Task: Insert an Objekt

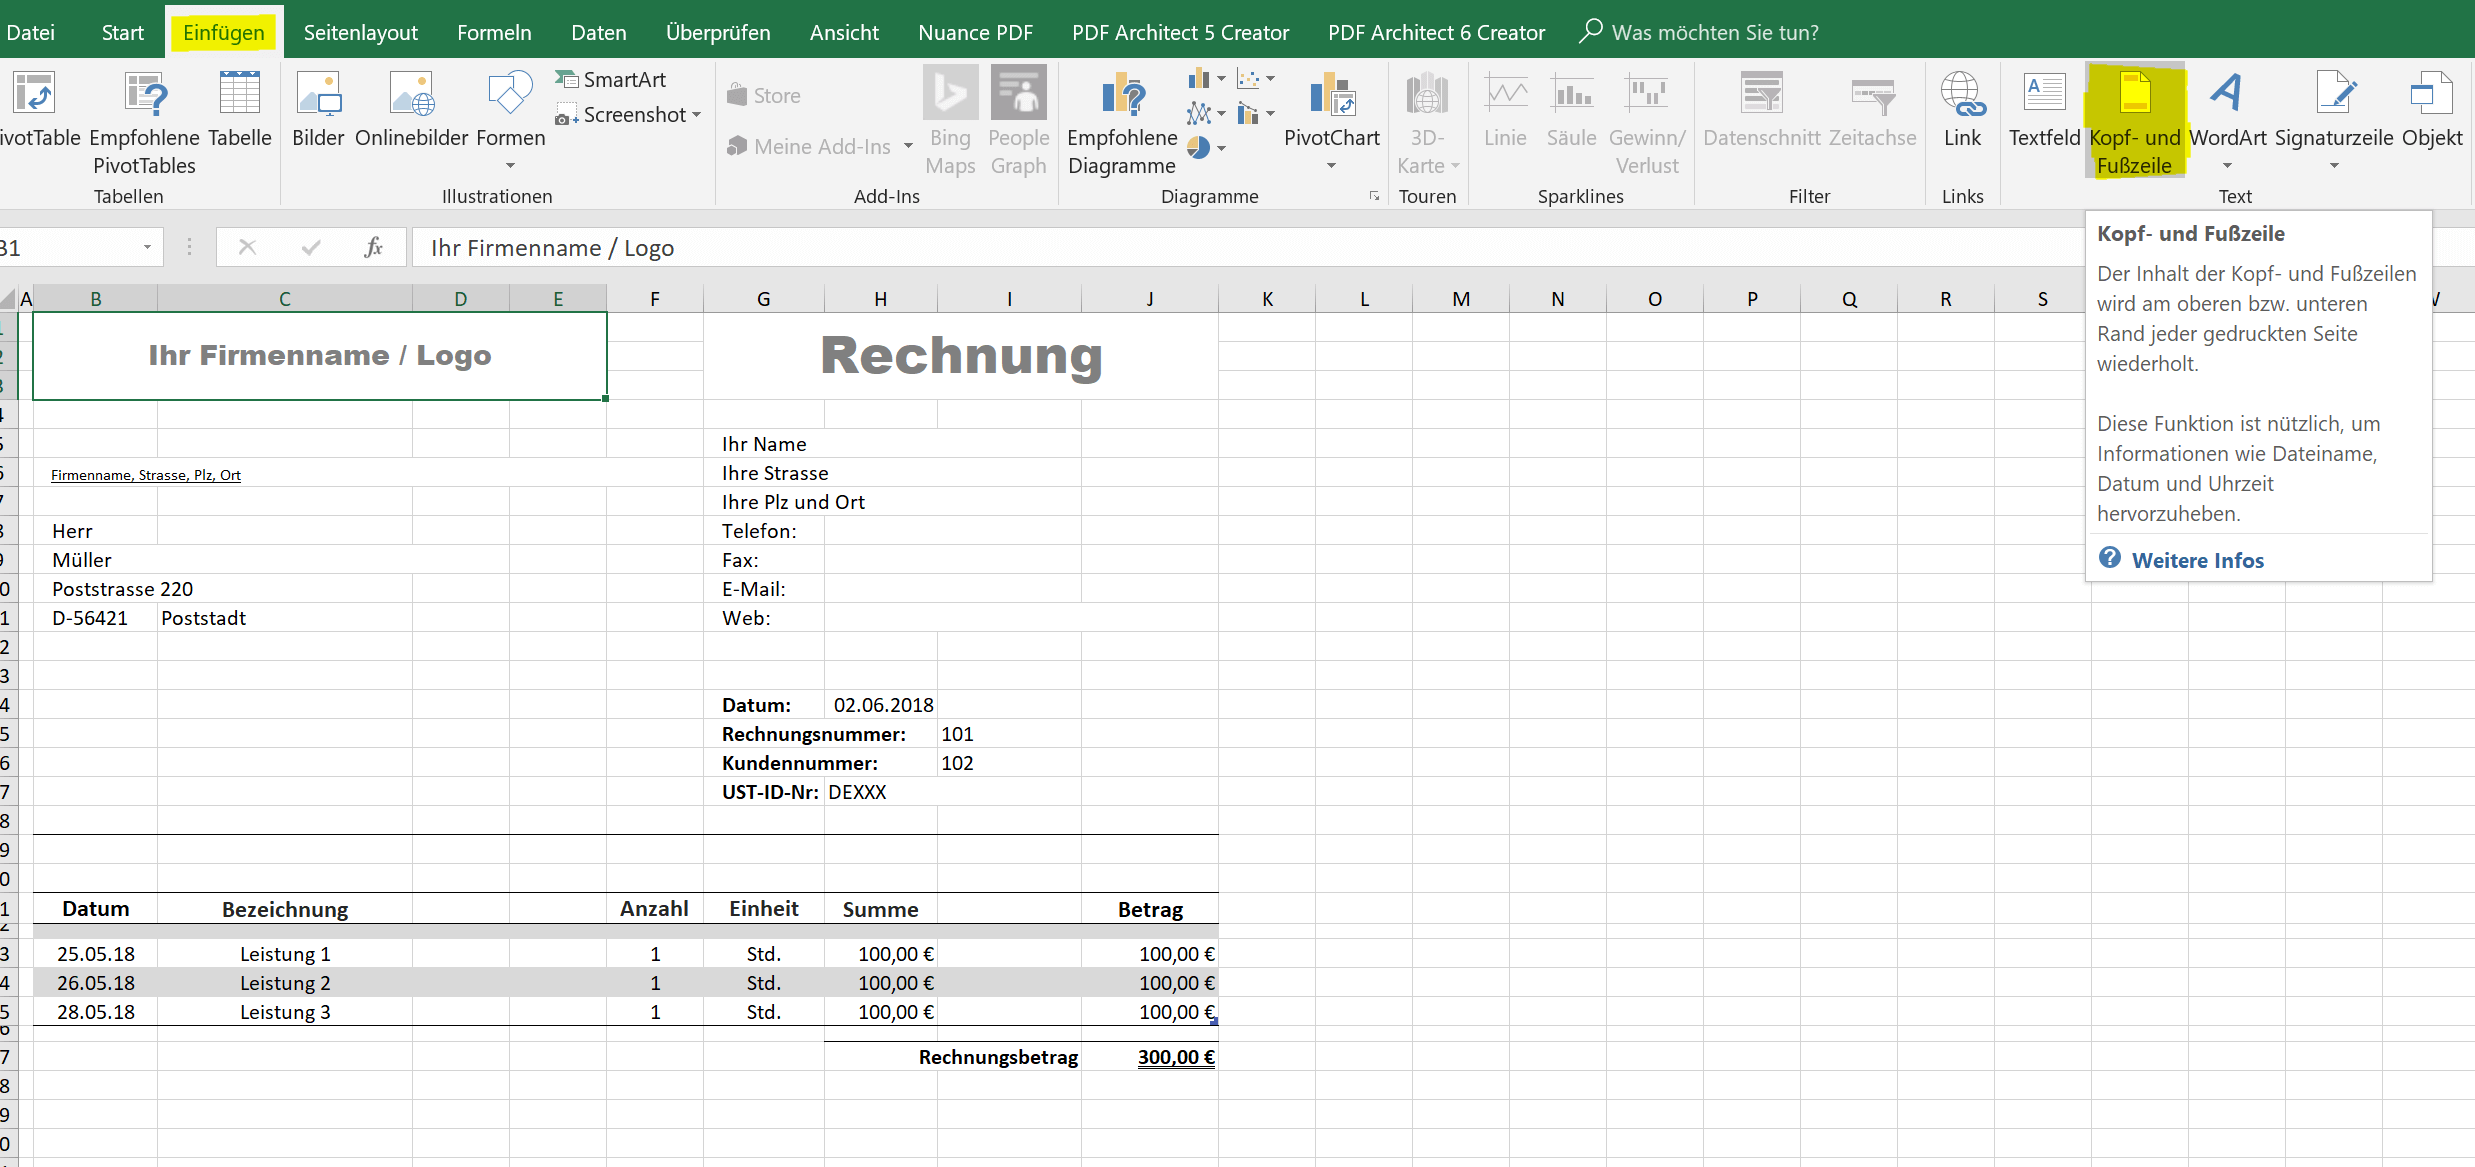Action: (x=2432, y=110)
